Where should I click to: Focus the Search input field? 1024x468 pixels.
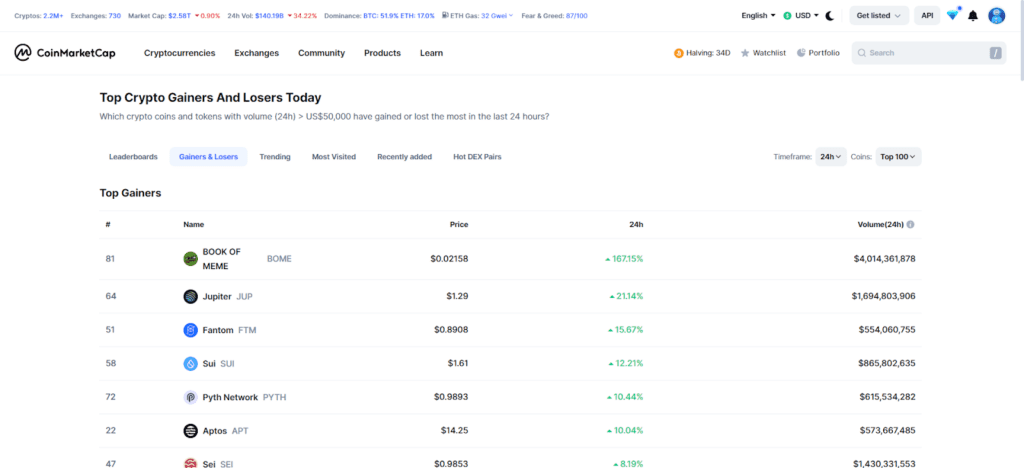point(929,53)
